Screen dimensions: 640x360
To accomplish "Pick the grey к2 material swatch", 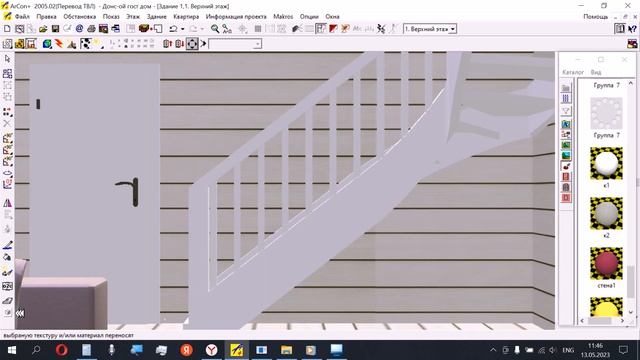I will coord(606,213).
